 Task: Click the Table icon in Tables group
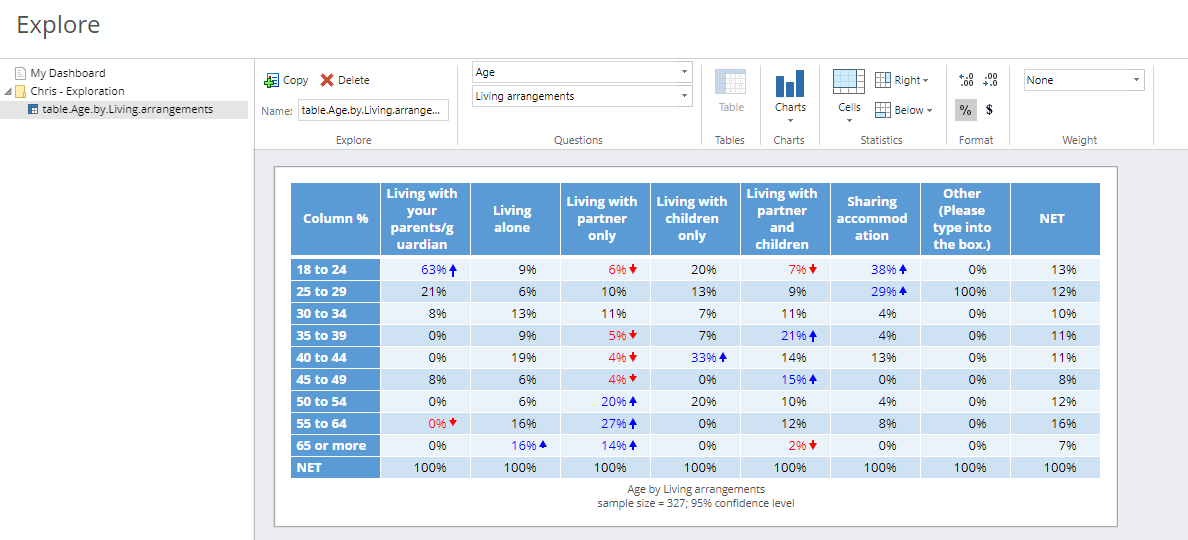tap(731, 83)
